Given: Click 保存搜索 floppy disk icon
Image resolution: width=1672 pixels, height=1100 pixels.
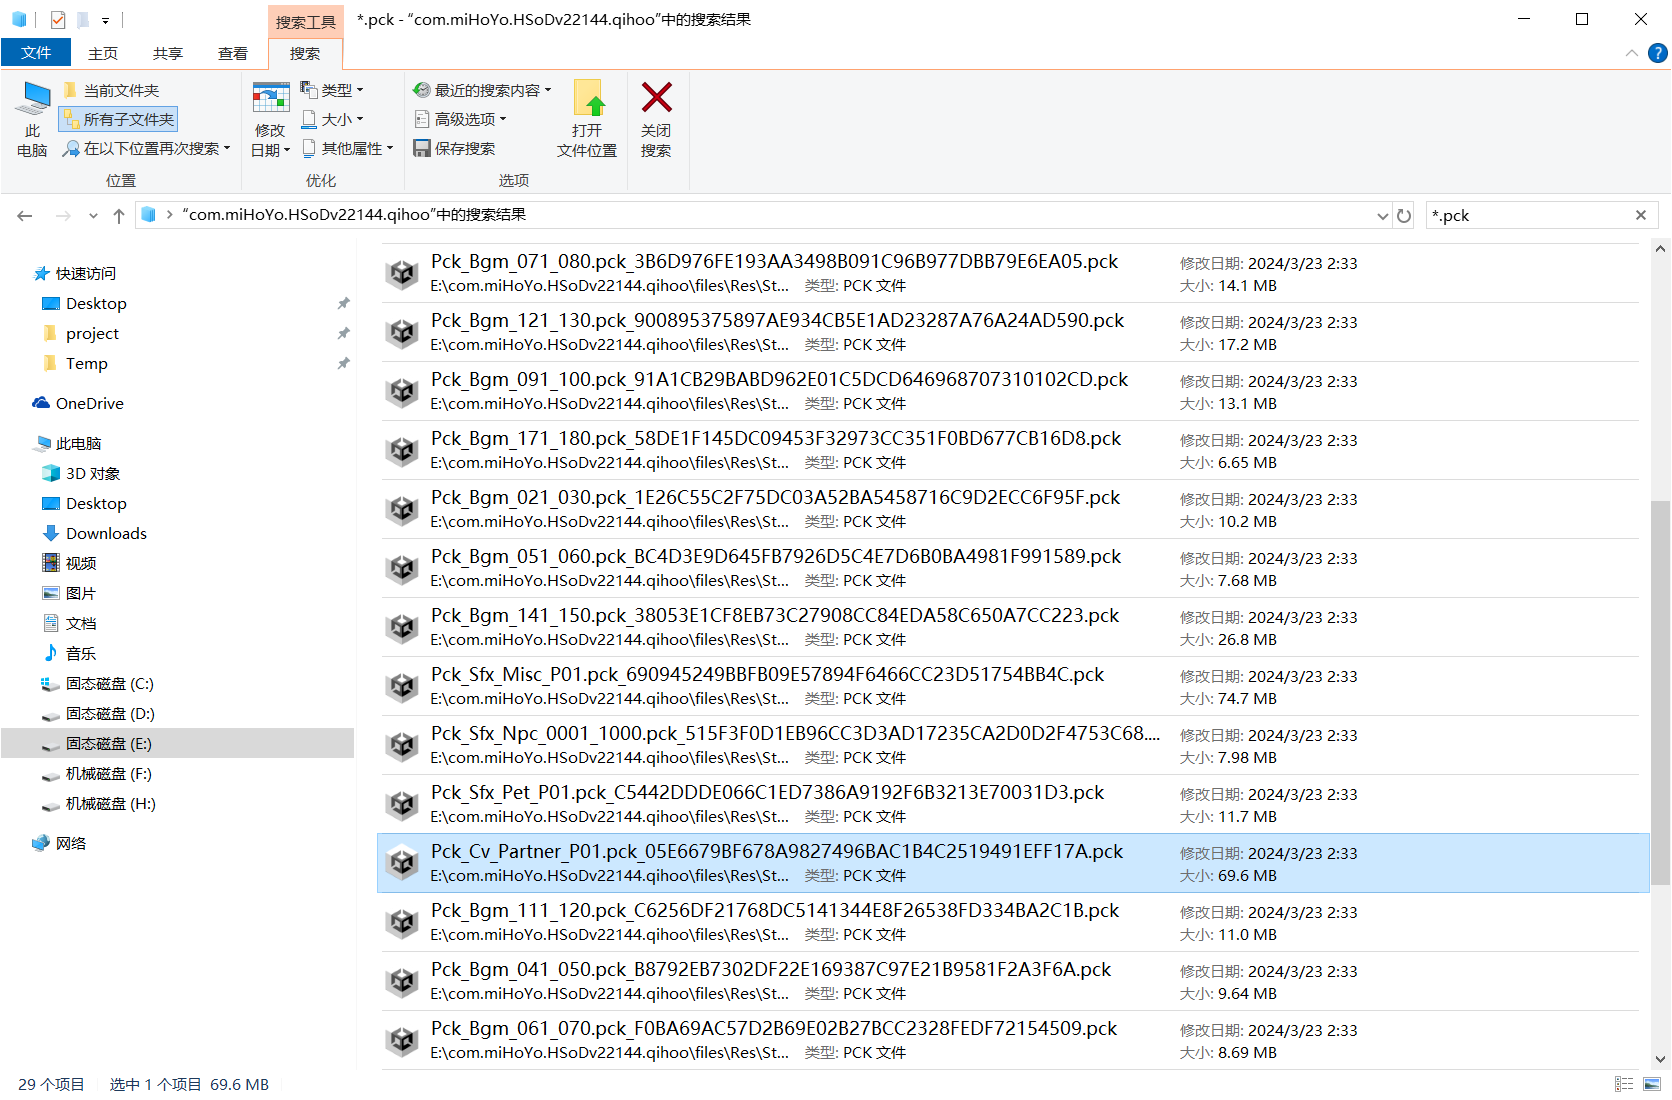Looking at the screenshot, I should tap(422, 148).
